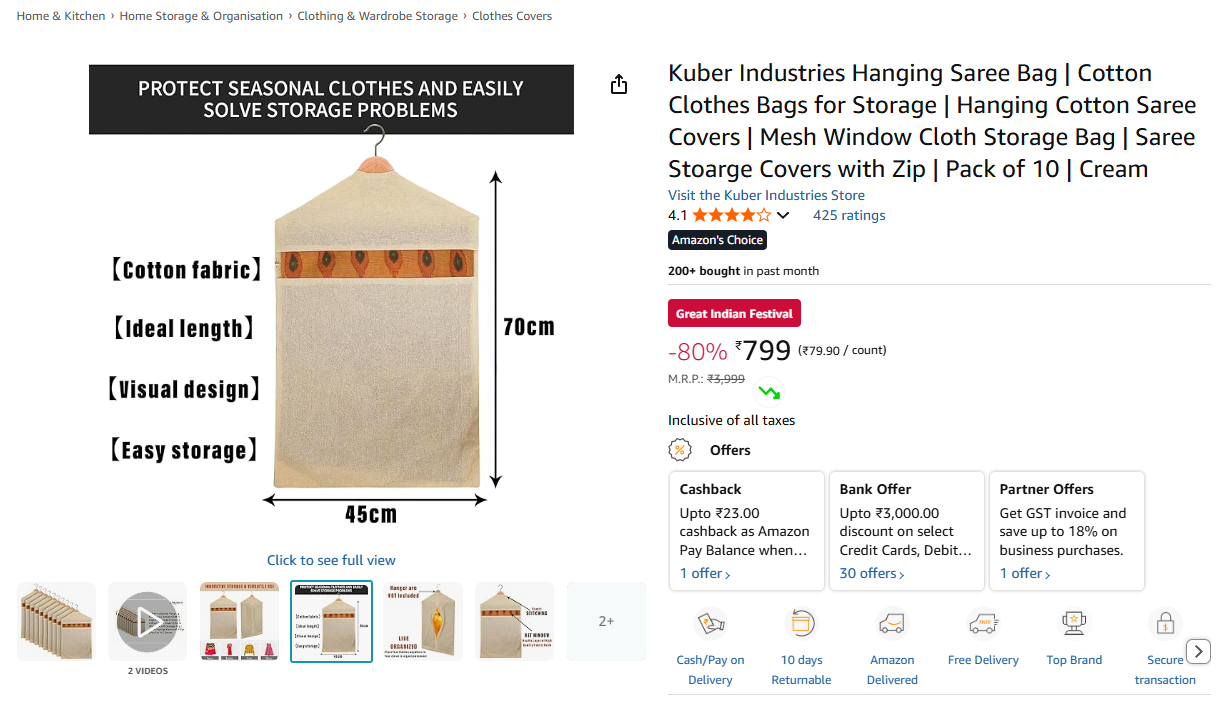The height and width of the screenshot is (709, 1228).
Task: Visit the Kuber Industries Store
Action: [x=766, y=194]
